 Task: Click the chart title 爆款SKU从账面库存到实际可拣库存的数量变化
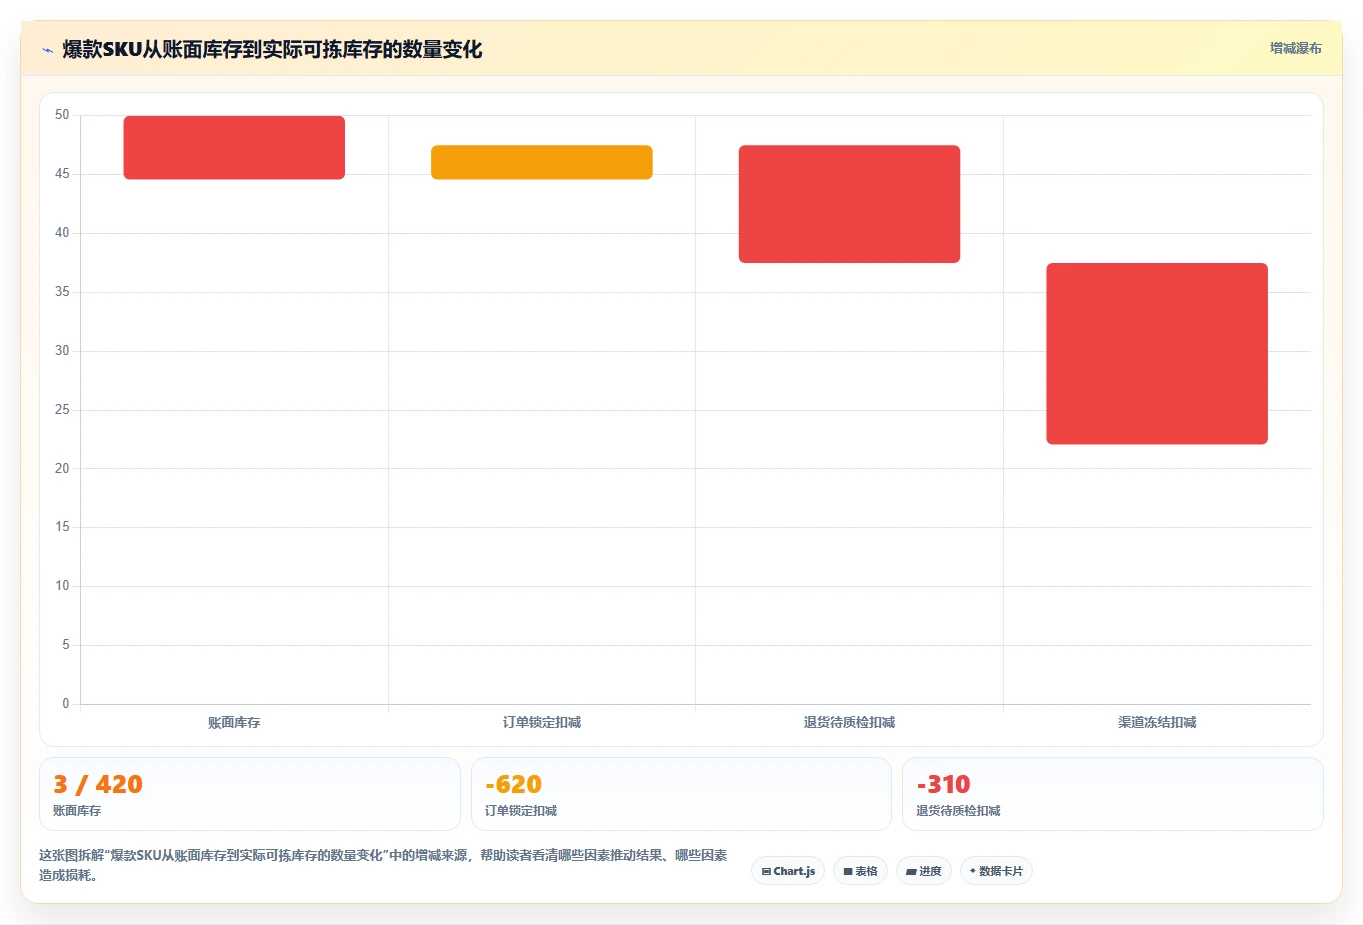(x=272, y=49)
